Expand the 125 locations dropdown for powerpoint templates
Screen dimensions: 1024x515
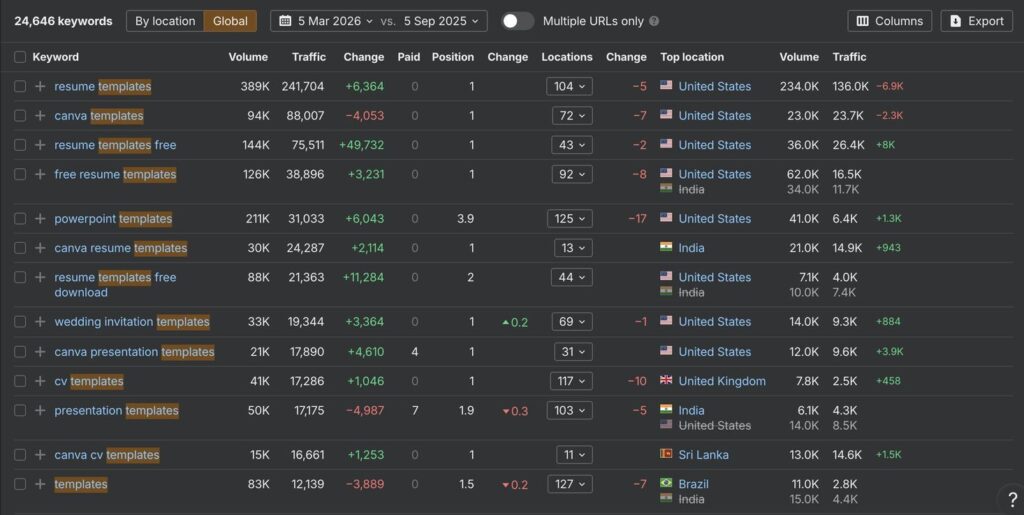point(569,219)
